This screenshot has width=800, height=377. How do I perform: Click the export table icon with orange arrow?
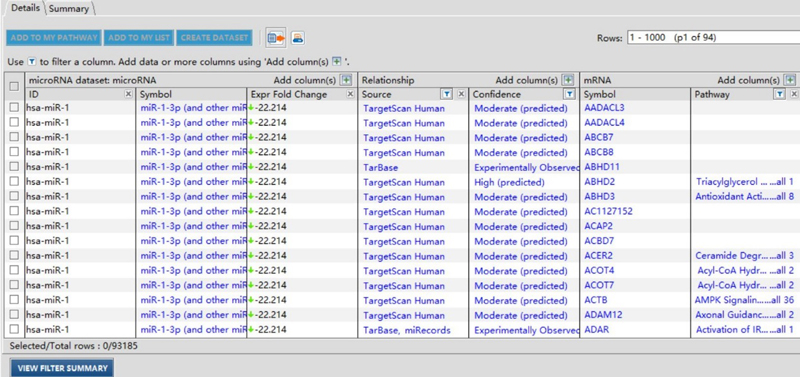pyautogui.click(x=276, y=38)
